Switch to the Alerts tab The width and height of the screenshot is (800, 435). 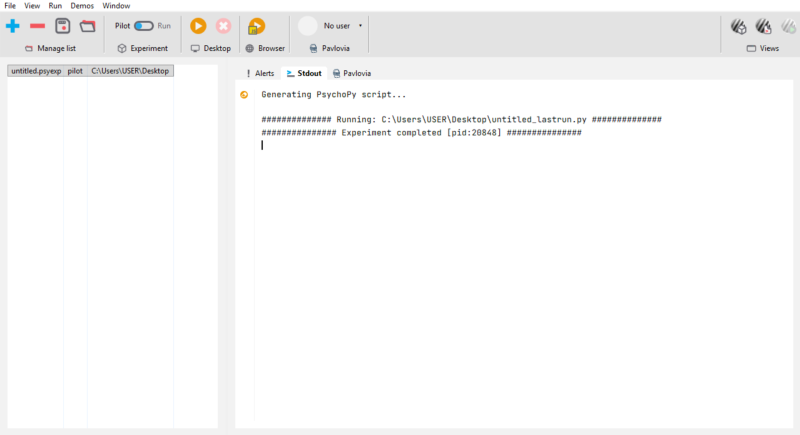tap(260, 73)
